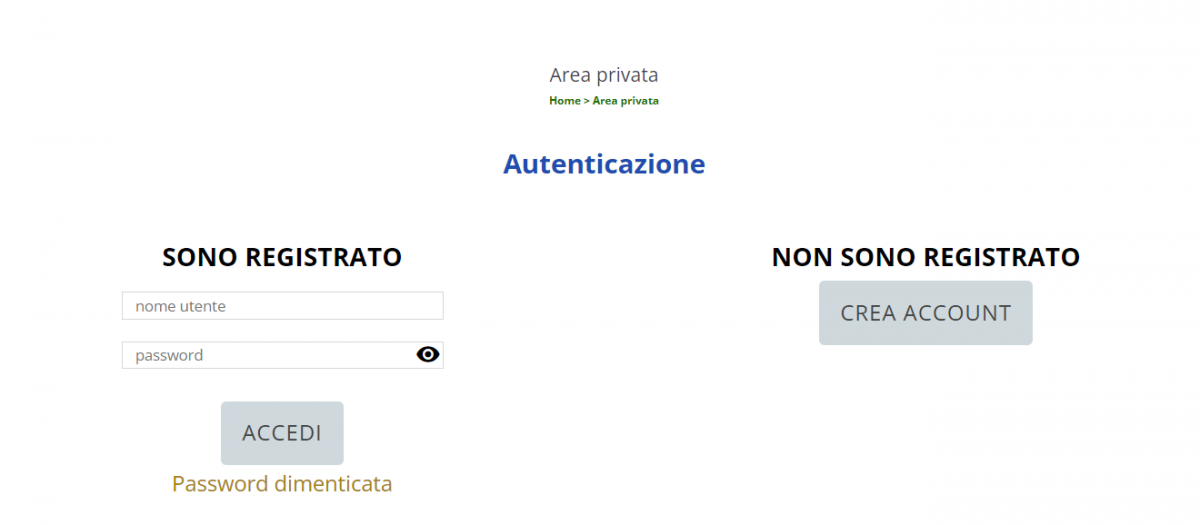Click into the nome utente field

(x=282, y=306)
